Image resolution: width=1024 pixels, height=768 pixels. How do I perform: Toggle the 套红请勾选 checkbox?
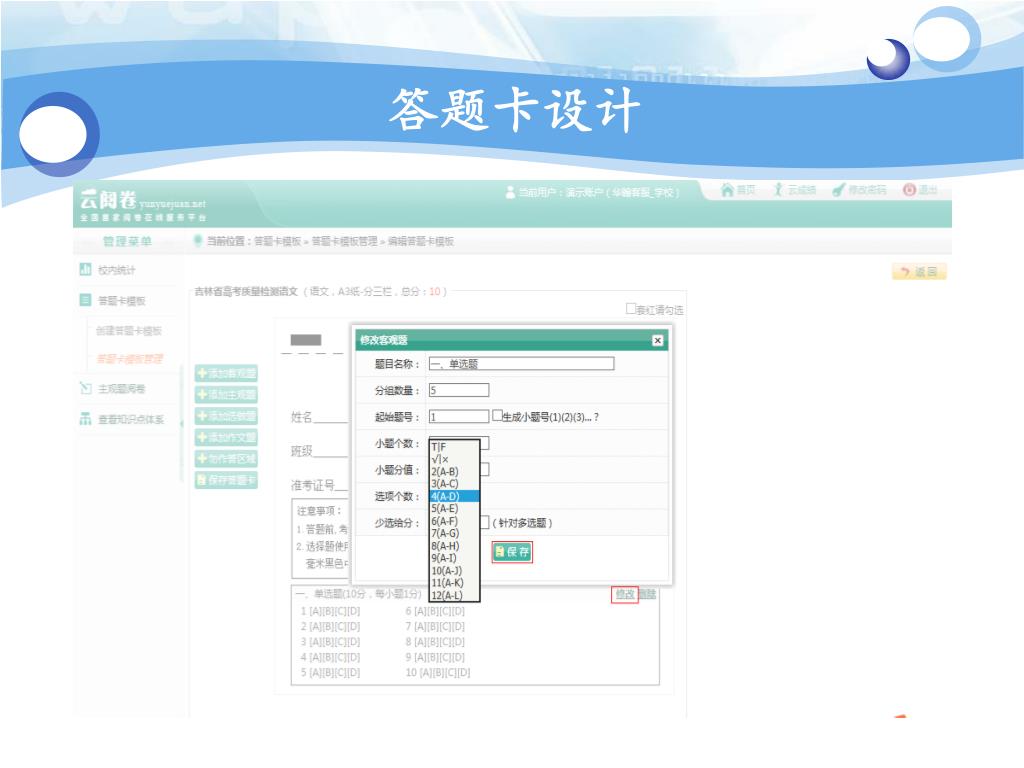pyautogui.click(x=631, y=308)
